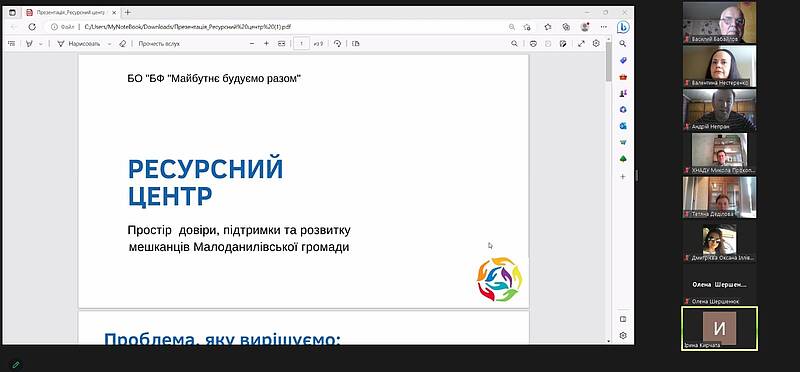Click the Прочесть вслух button
The height and width of the screenshot is (372, 800).
point(159,44)
